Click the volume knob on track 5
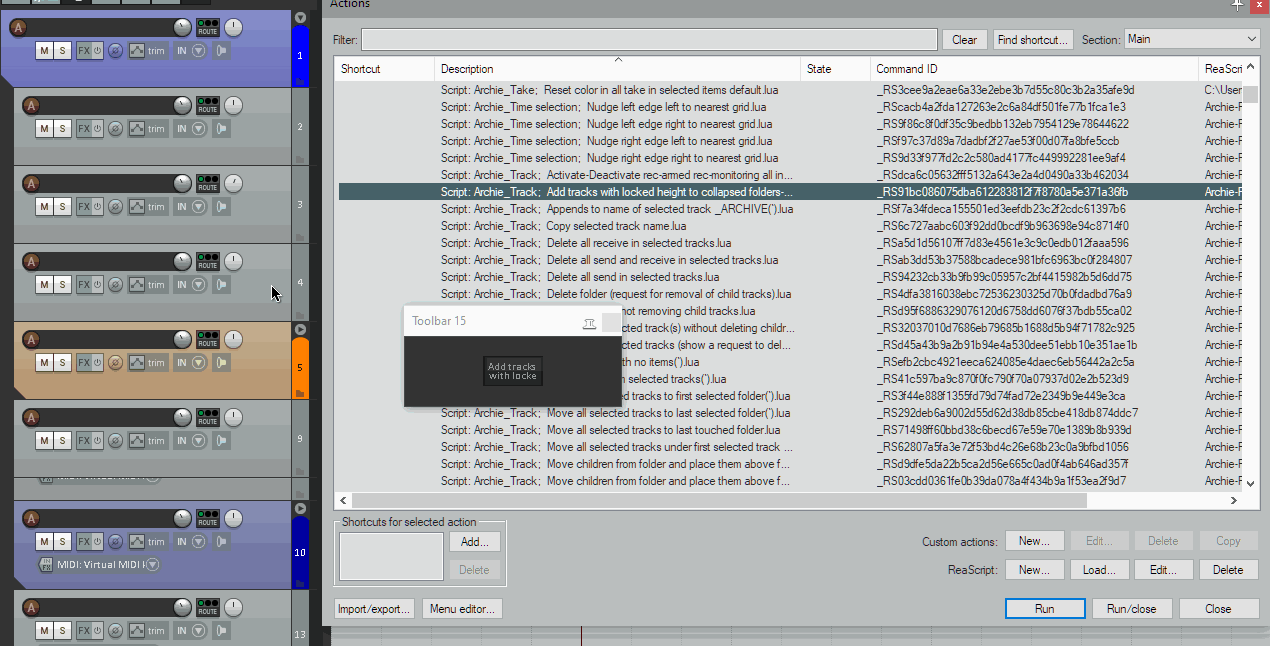Image resolution: width=1270 pixels, height=646 pixels. [182, 339]
